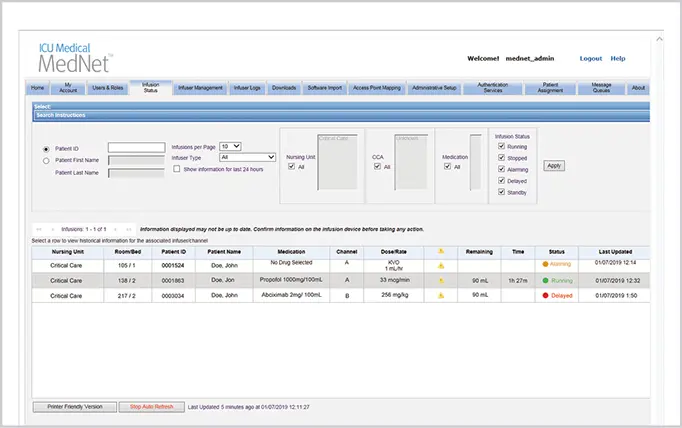
Task: Toggle the Standby infusion status checkbox
Action: pos(501,192)
